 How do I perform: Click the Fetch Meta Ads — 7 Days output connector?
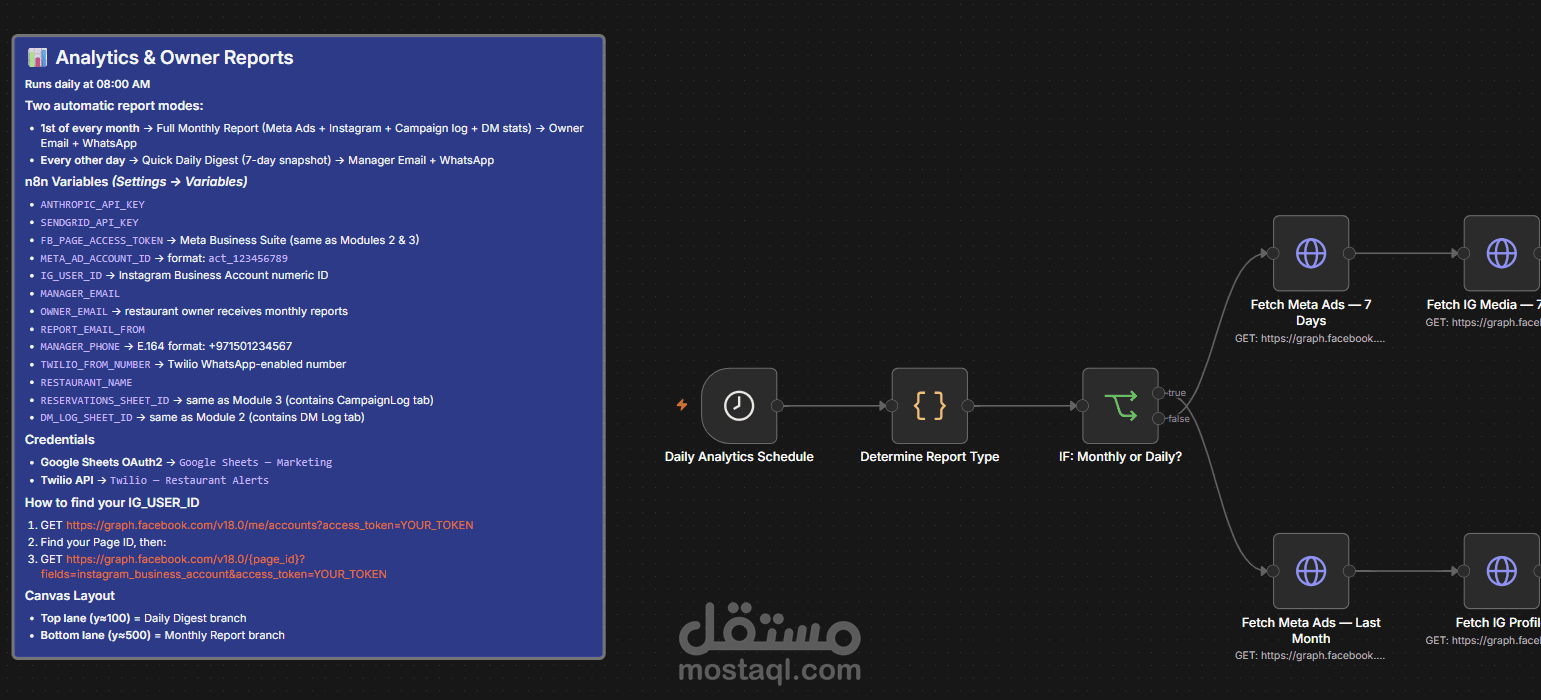coord(1349,253)
